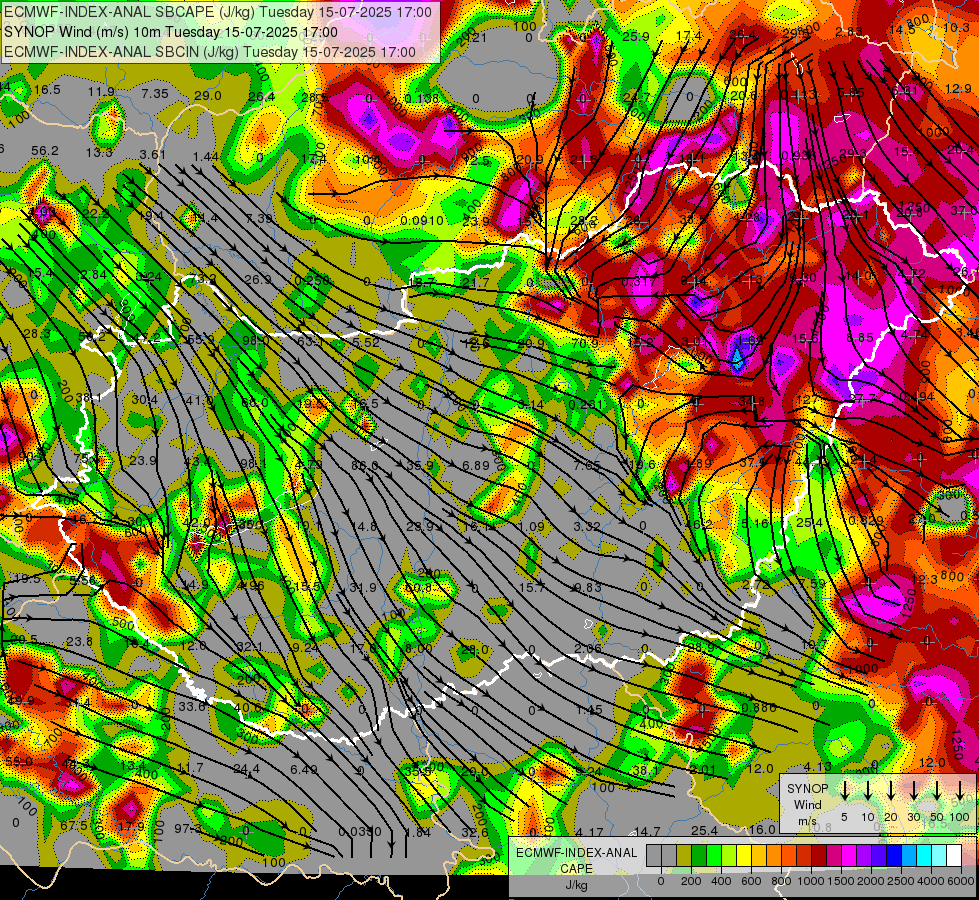
Task: Click the 100 m/s wind arrow in legend
Action: (x=960, y=791)
